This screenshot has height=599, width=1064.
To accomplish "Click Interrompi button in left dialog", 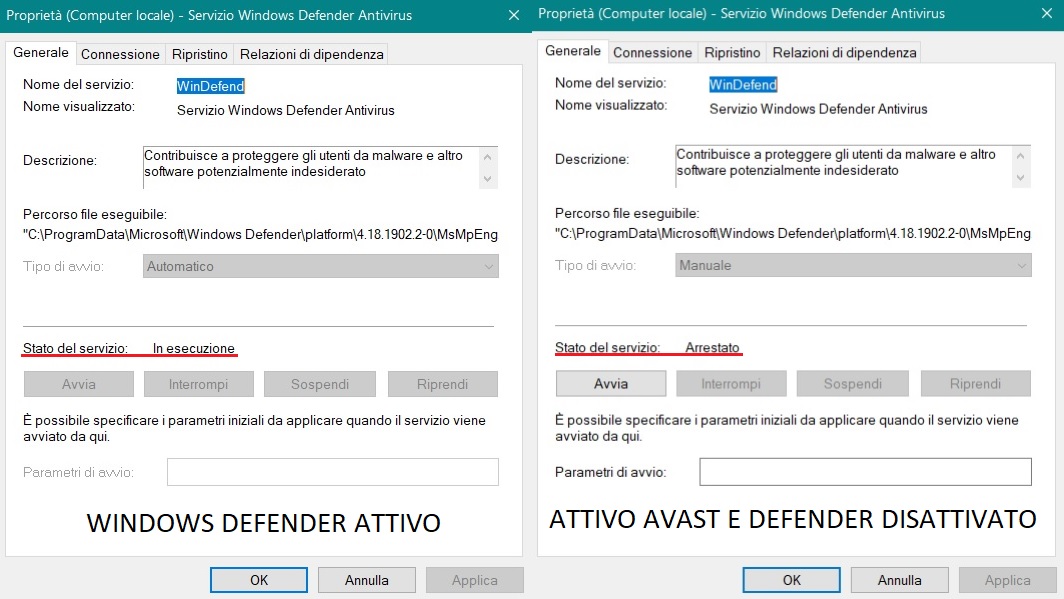I will point(198,384).
